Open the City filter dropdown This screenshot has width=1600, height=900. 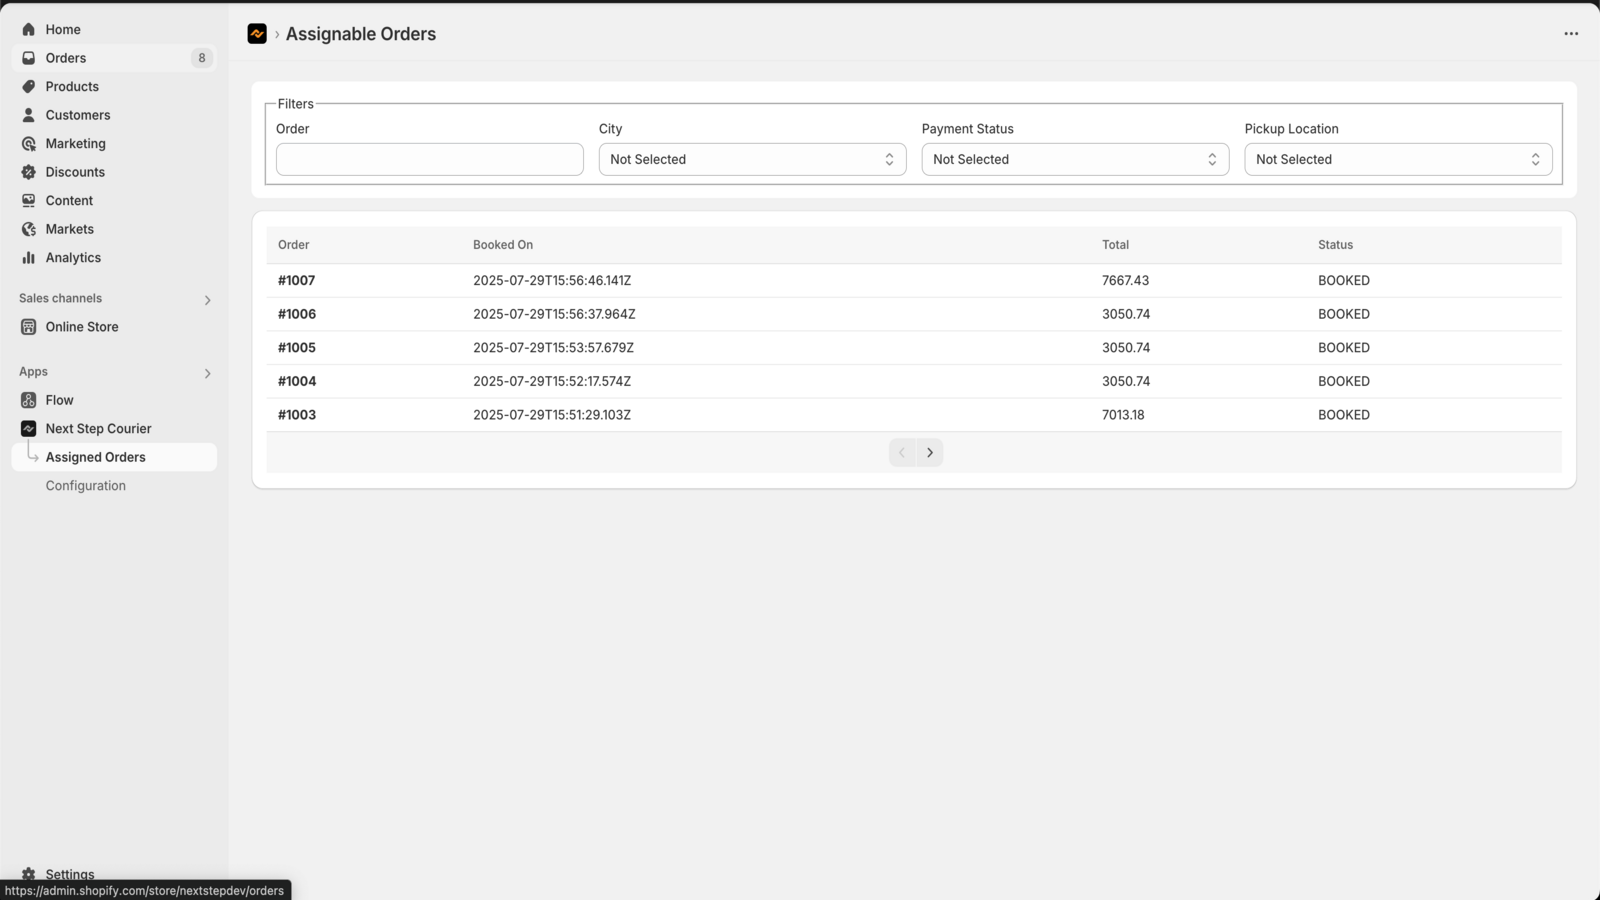pyautogui.click(x=752, y=160)
